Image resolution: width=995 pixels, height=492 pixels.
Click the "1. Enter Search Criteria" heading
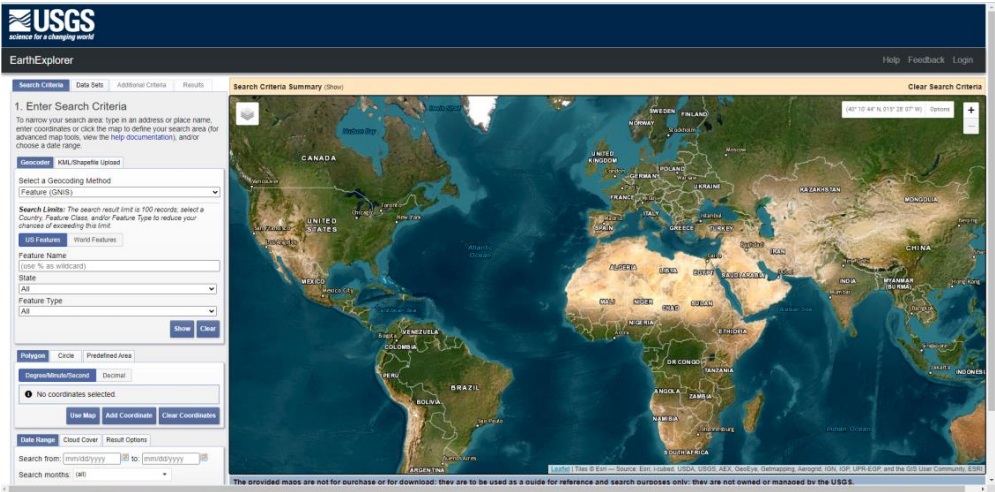point(70,107)
